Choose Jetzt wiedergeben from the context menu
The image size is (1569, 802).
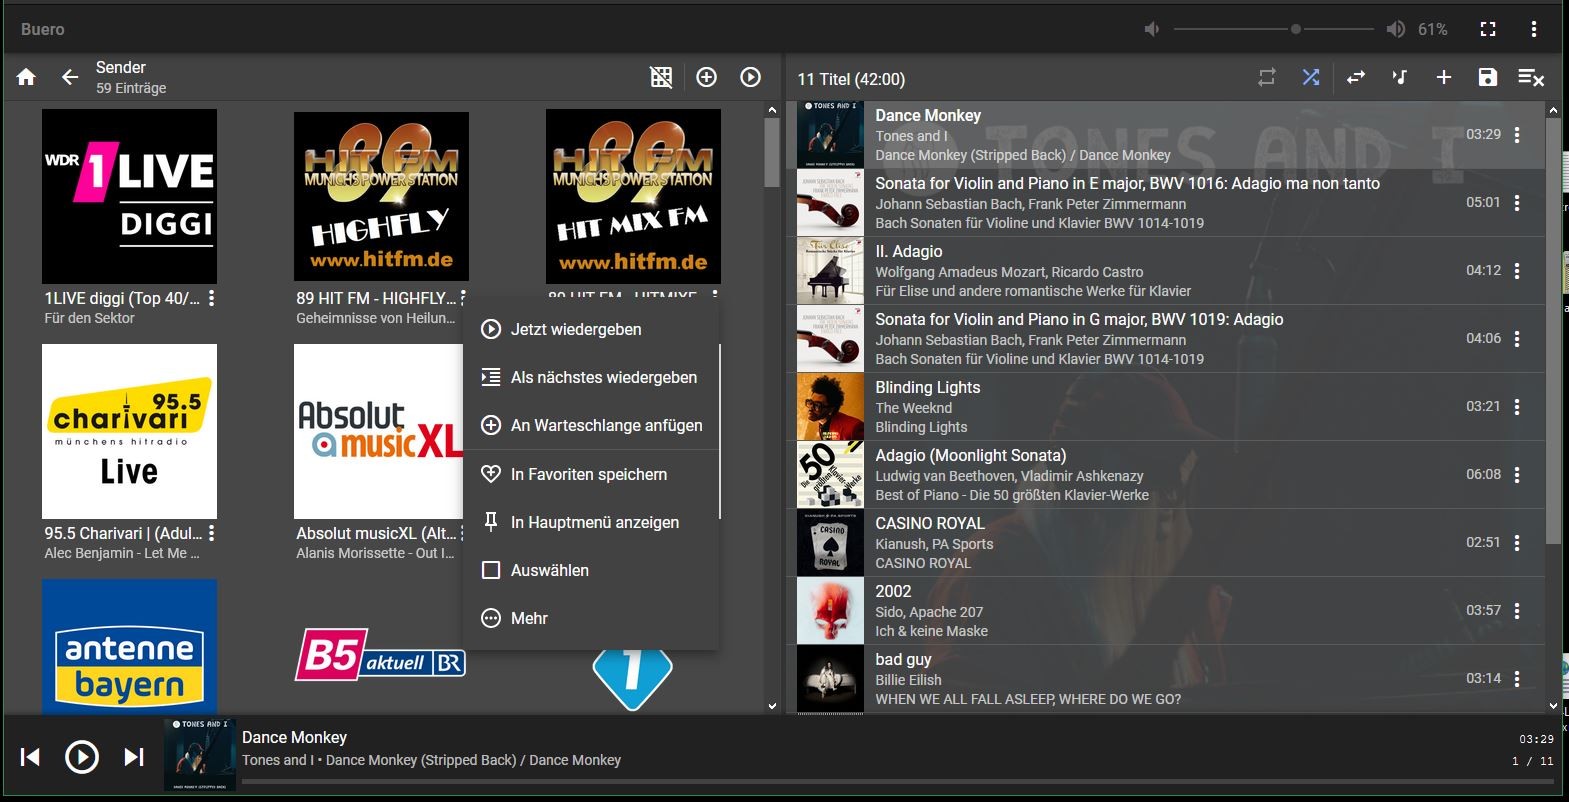591,329
